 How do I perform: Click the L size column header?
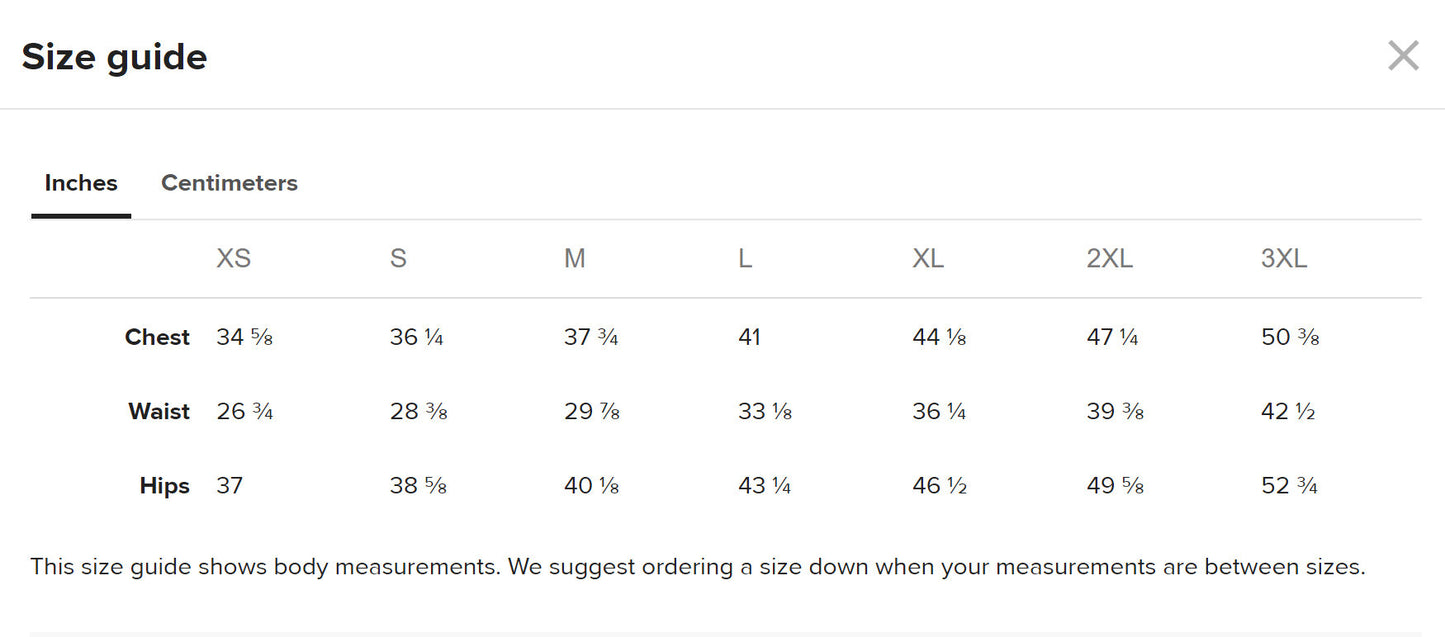(x=745, y=259)
